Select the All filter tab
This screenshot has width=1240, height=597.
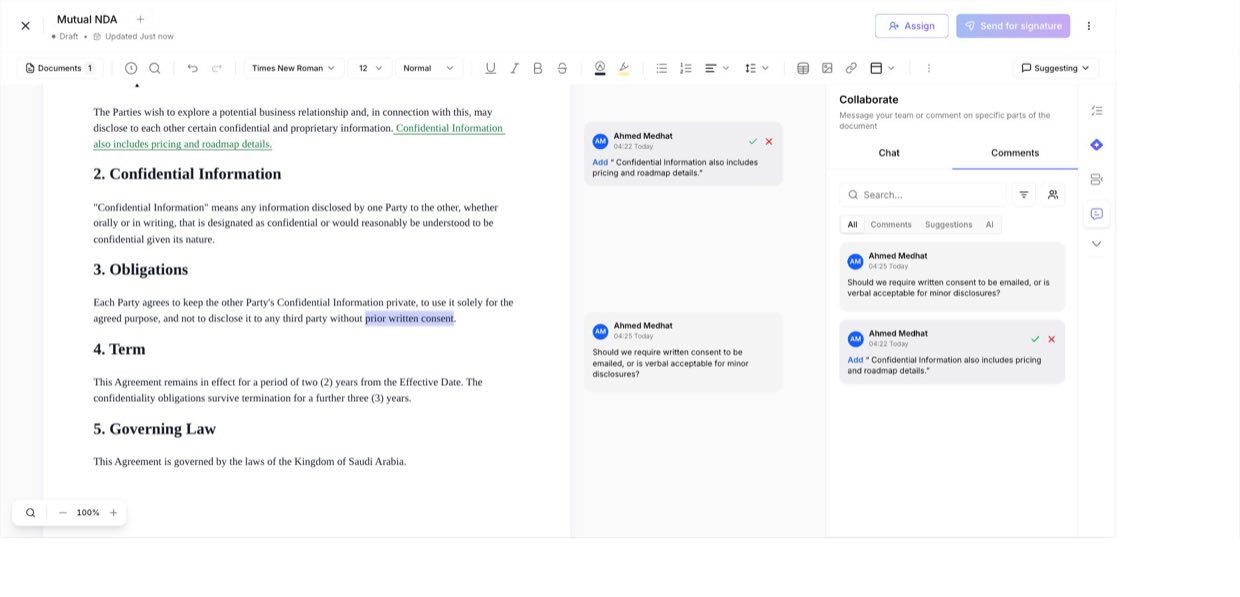(852, 225)
